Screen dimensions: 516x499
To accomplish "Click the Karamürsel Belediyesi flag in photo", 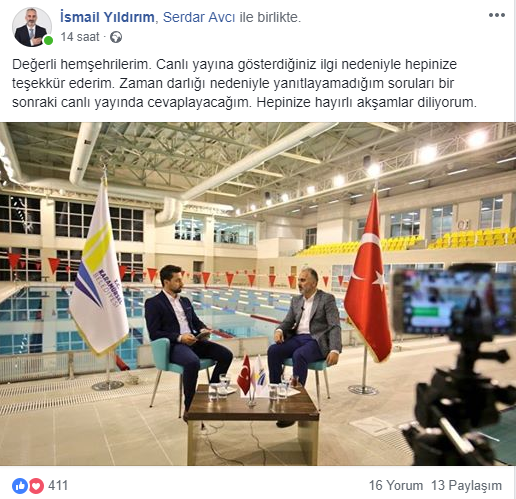I will click(x=99, y=268).
